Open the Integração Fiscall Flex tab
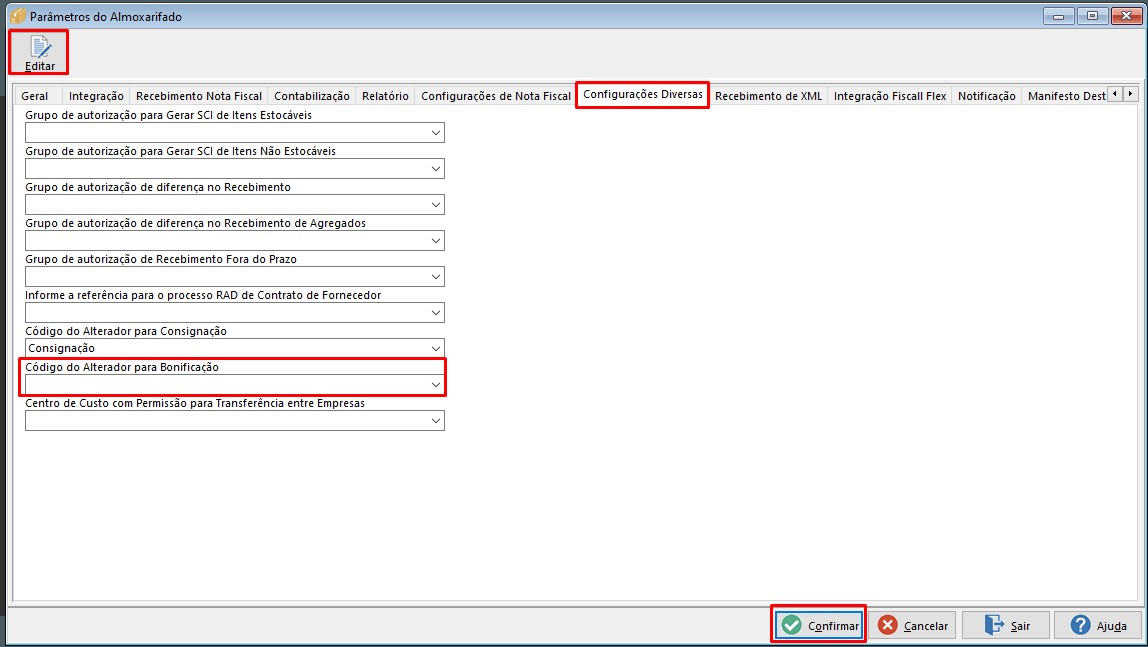The width and height of the screenshot is (1148, 647). tap(890, 96)
